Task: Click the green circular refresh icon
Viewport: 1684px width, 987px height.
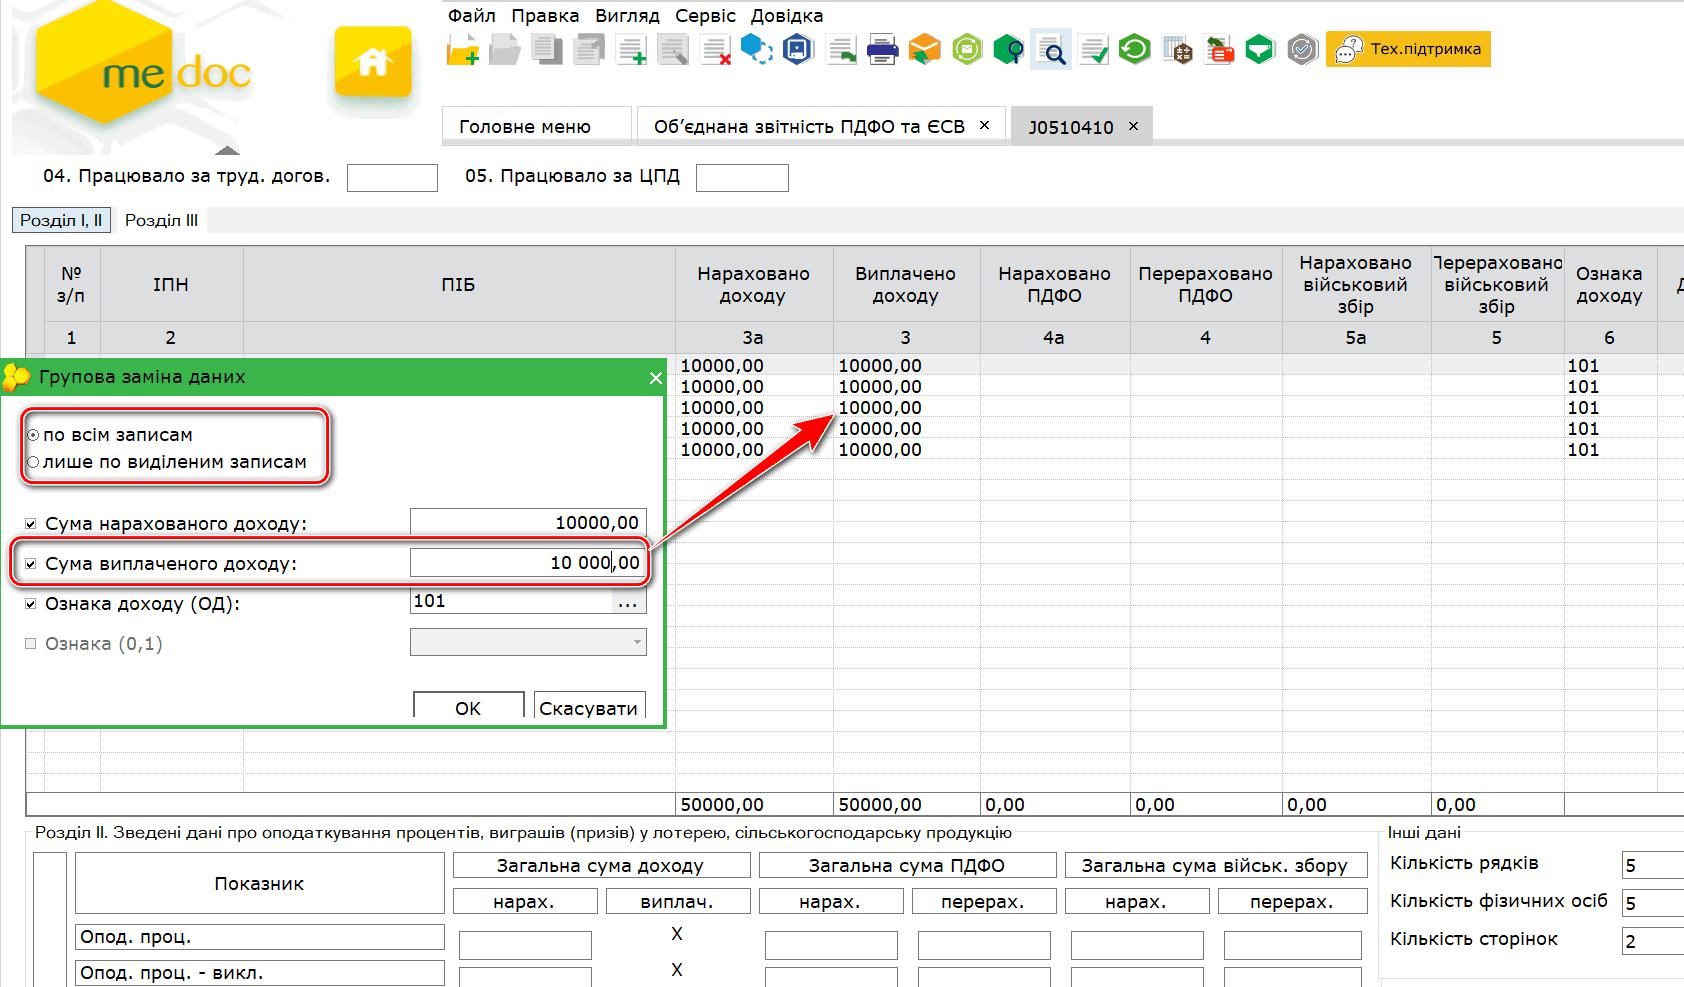Action: pyautogui.click(x=1134, y=49)
